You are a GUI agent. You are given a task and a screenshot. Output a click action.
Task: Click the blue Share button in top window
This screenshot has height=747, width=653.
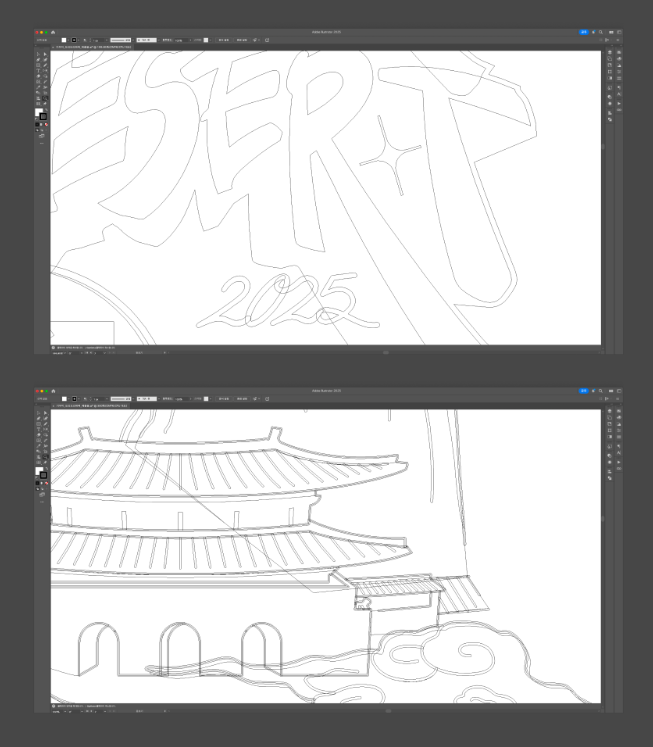(x=584, y=33)
